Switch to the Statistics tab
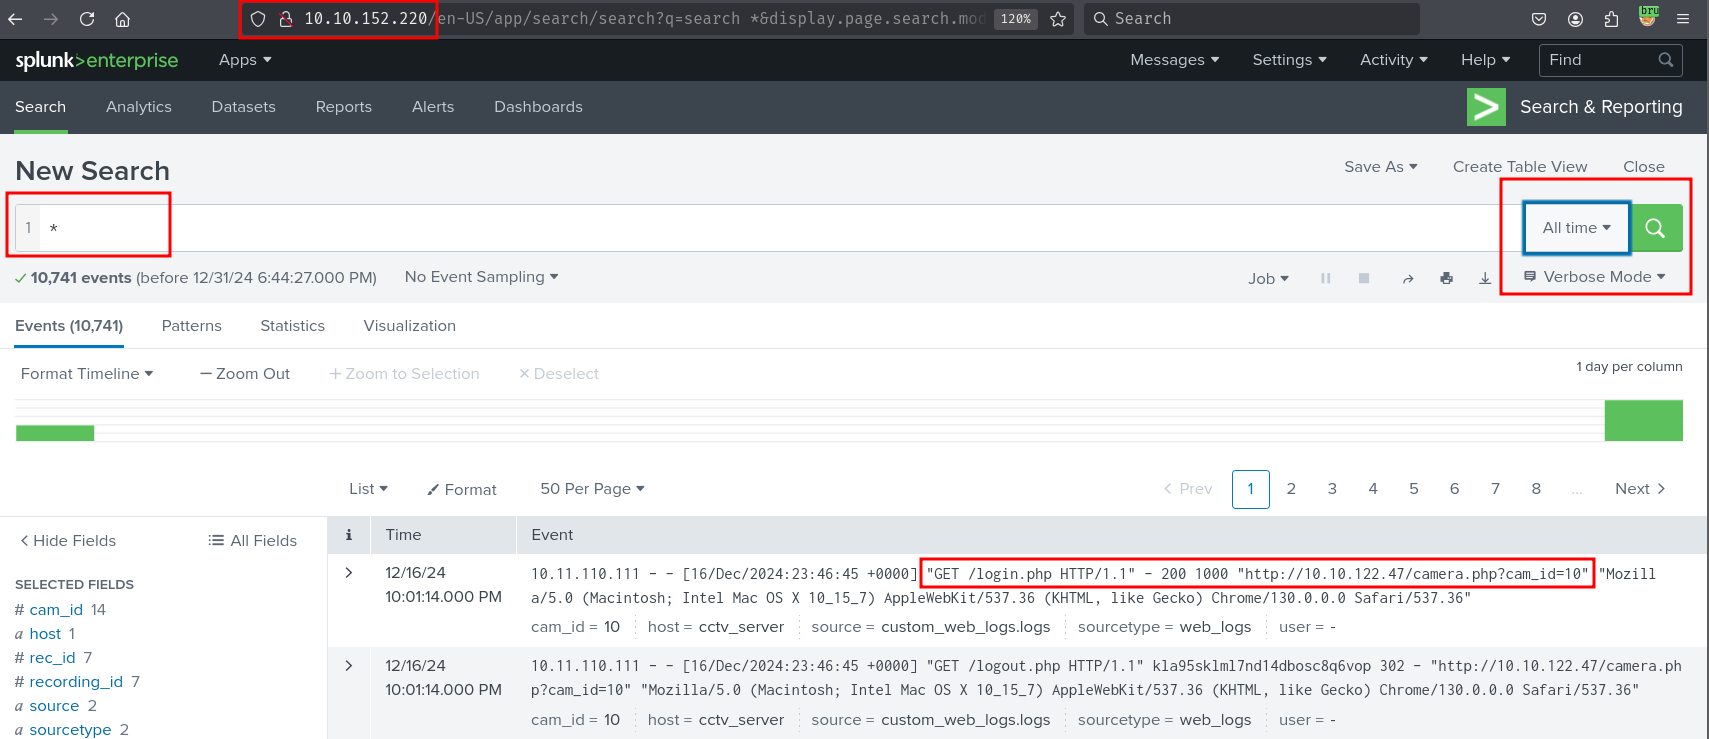Screen dimensions: 1709x739 pos(292,326)
